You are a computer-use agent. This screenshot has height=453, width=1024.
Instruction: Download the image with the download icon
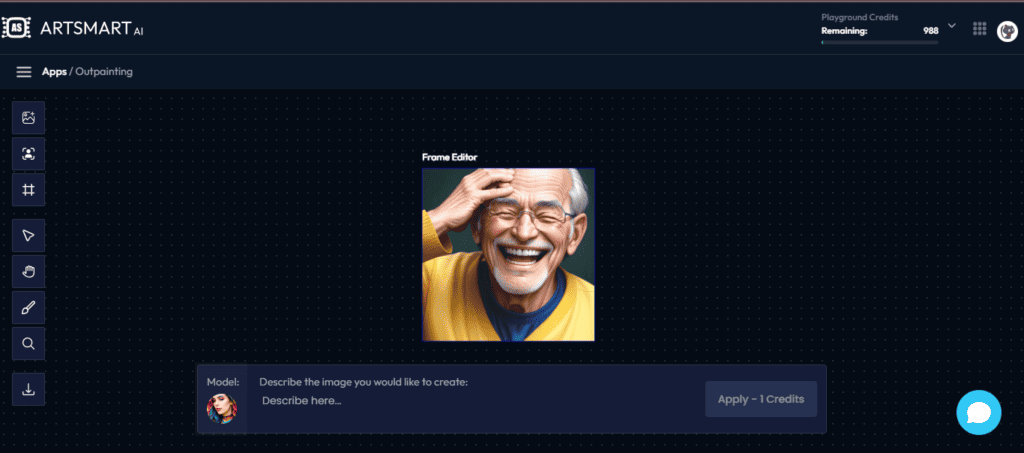tap(28, 390)
